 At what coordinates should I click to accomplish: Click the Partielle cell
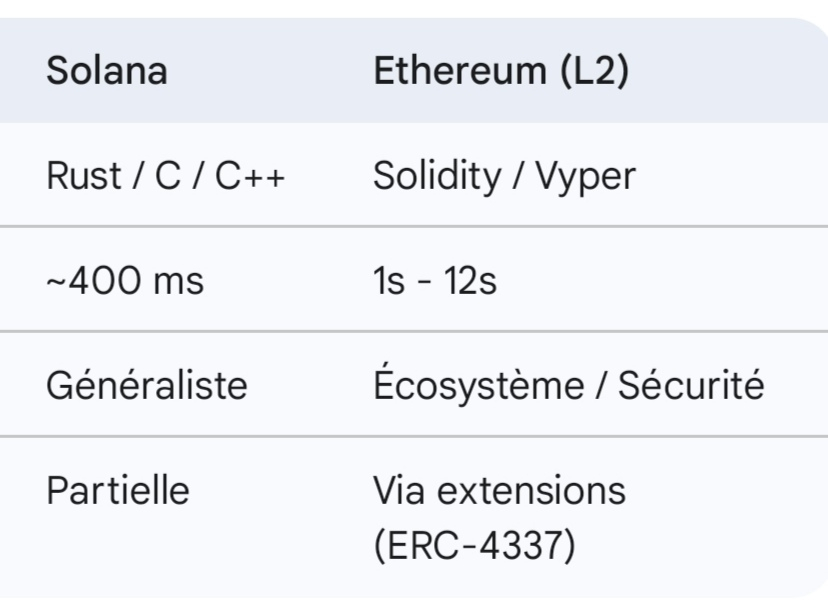point(117,490)
